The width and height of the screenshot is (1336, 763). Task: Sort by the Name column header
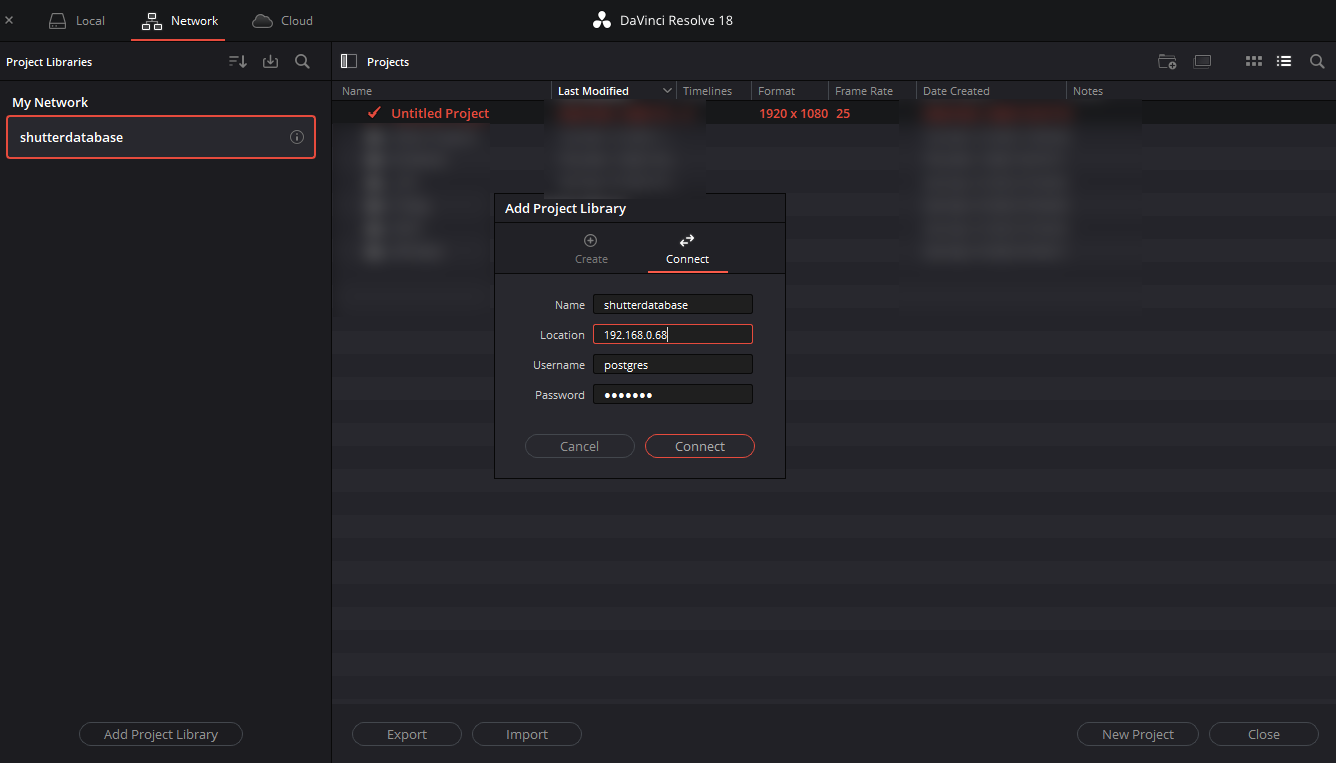tap(357, 91)
